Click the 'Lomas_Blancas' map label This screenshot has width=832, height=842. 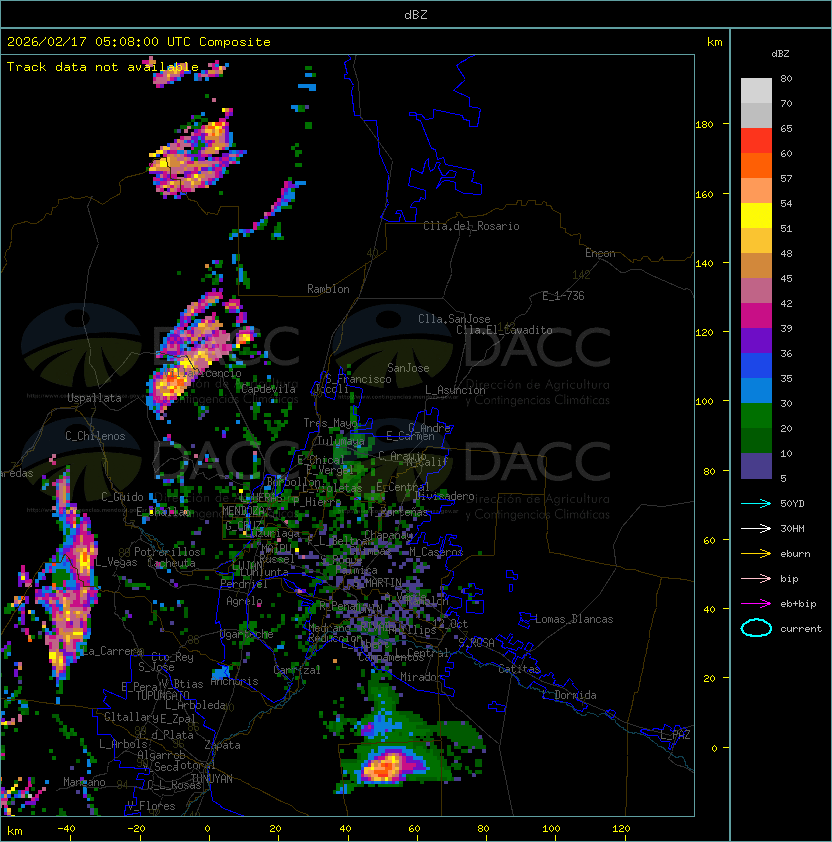[x=574, y=619]
